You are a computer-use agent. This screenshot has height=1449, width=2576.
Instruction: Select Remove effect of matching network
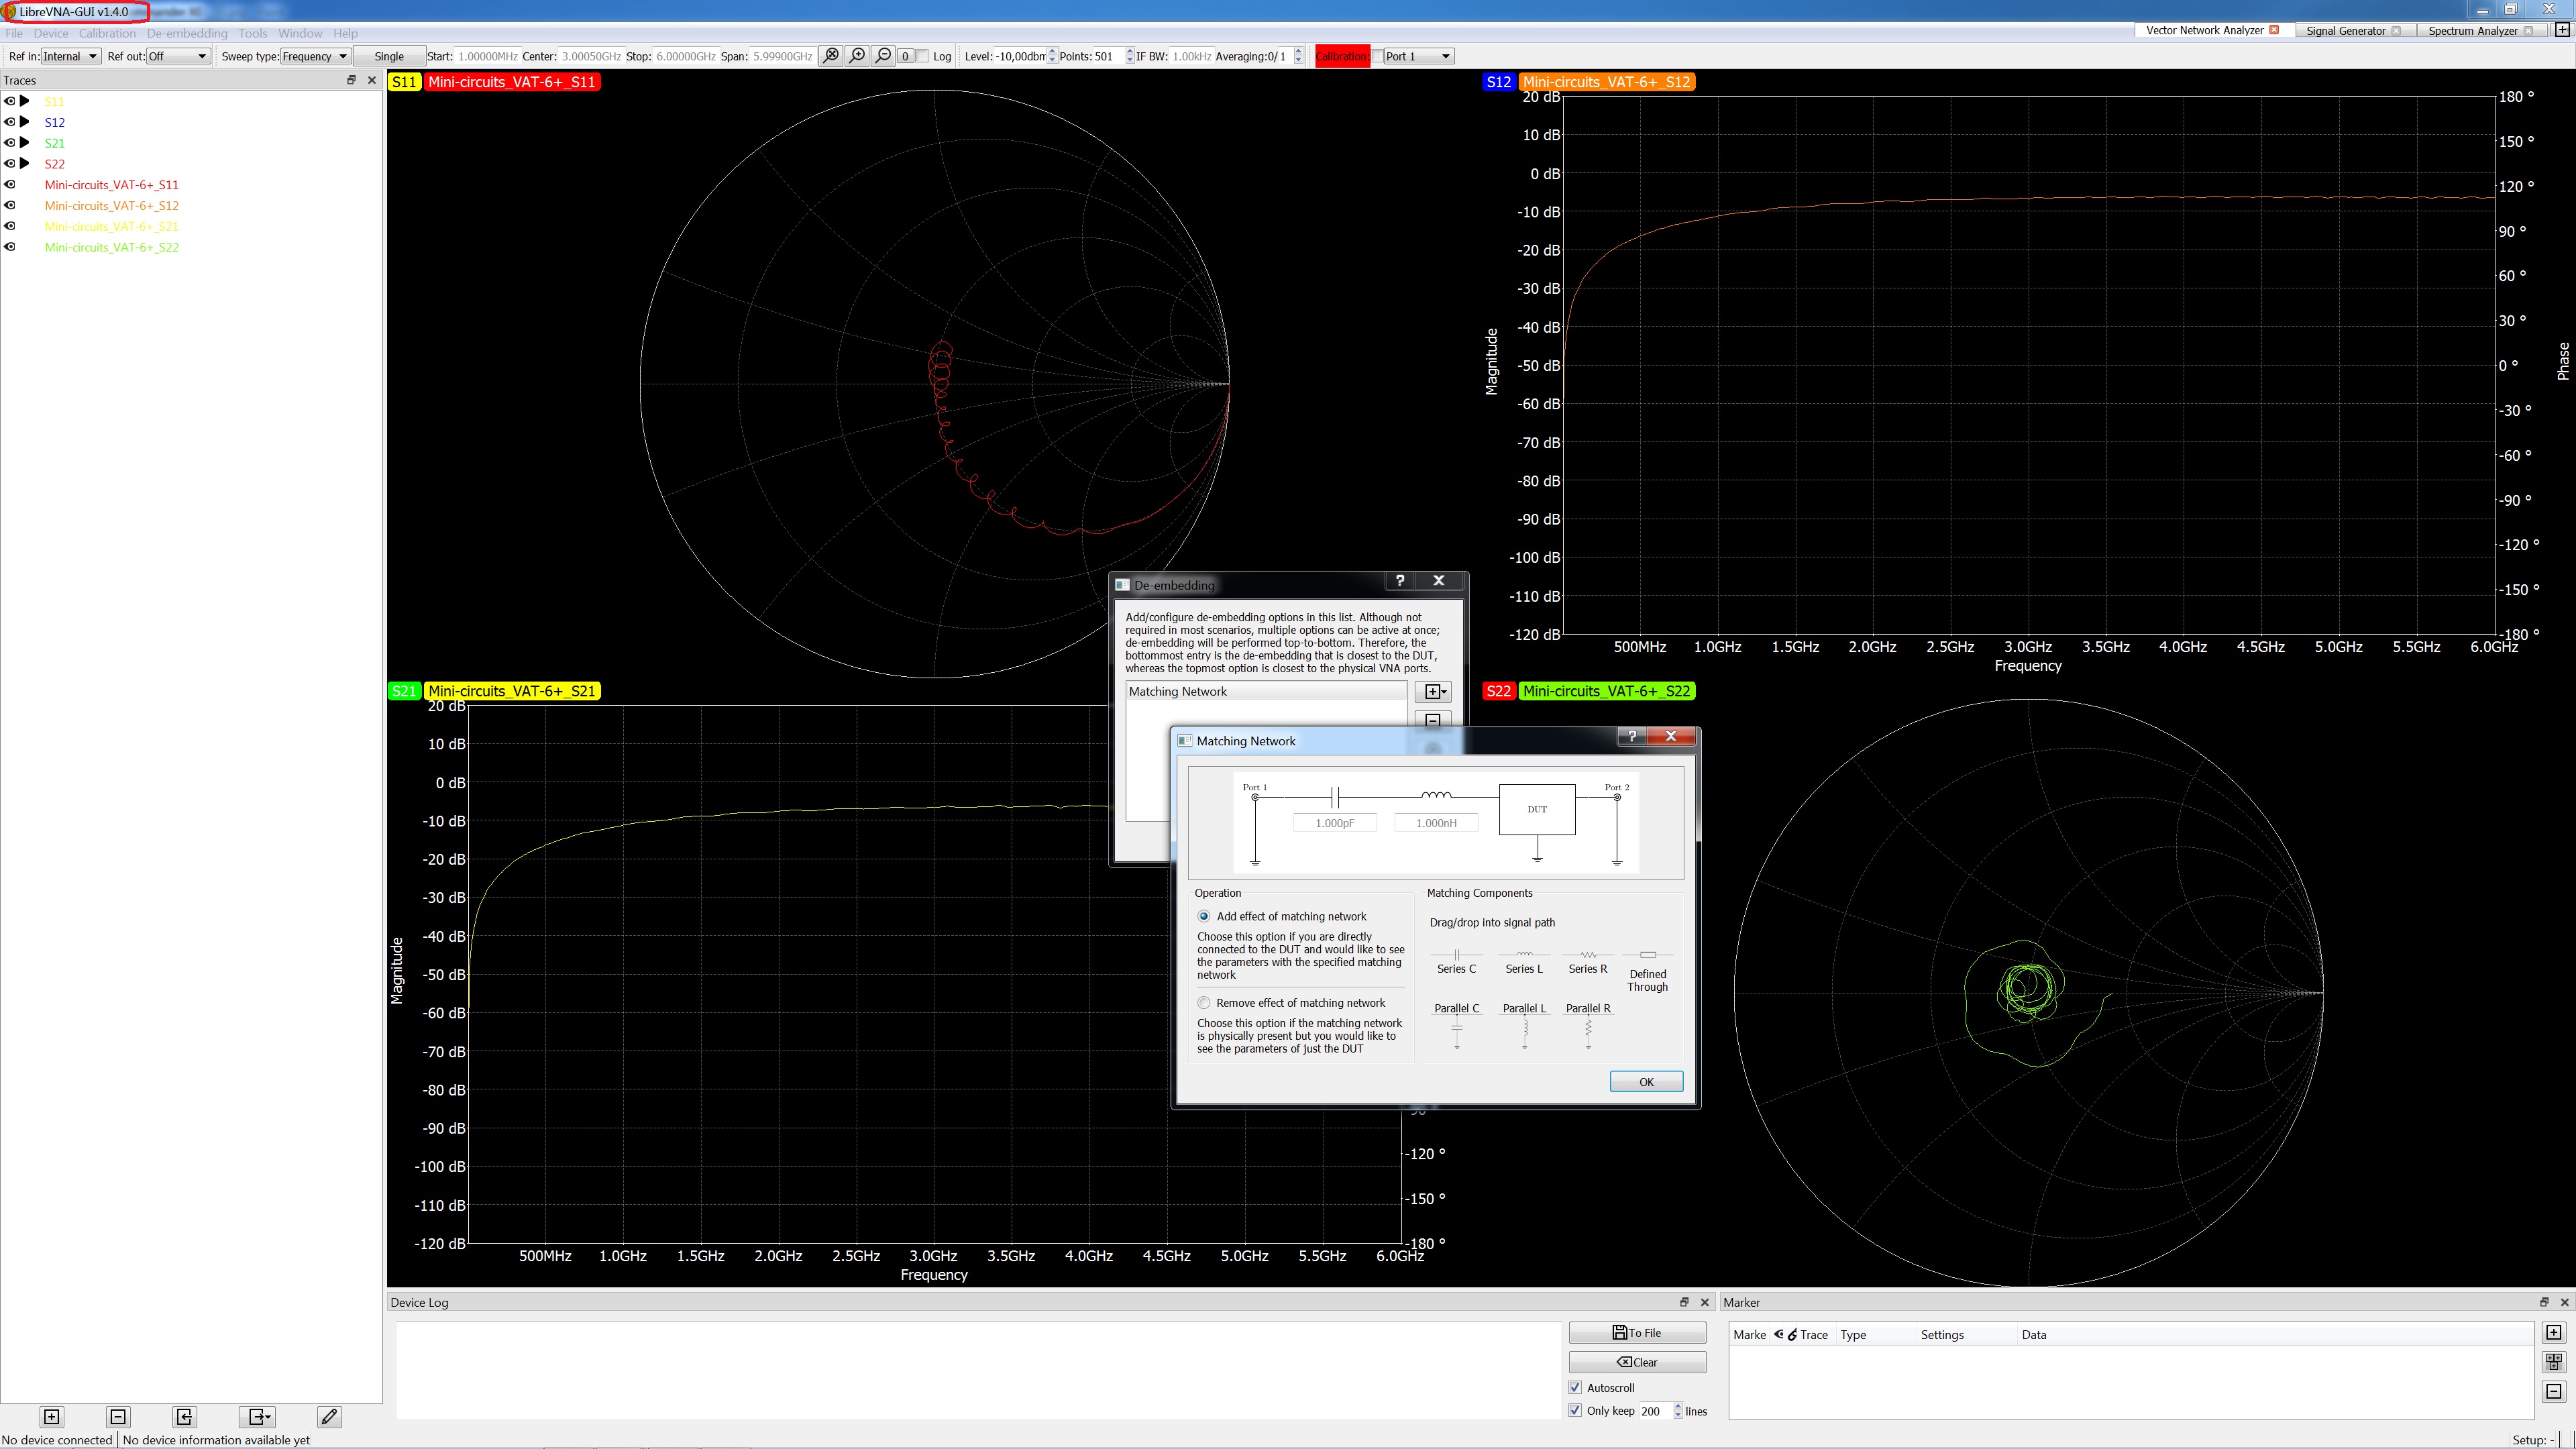click(1204, 1003)
